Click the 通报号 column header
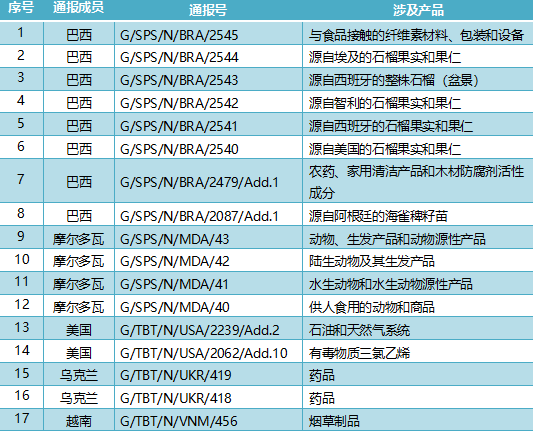 [208, 10]
